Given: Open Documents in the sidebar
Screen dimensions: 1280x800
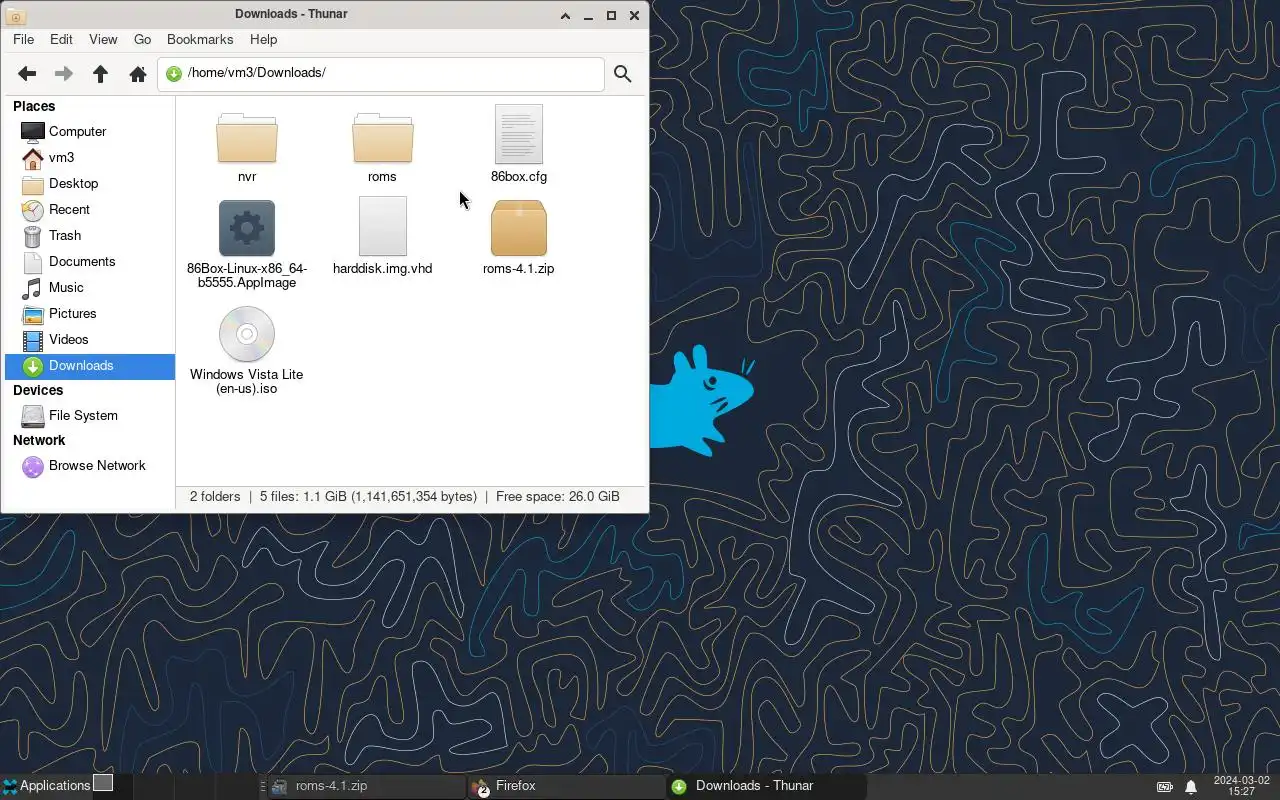Looking at the screenshot, I should click(x=90, y=261).
